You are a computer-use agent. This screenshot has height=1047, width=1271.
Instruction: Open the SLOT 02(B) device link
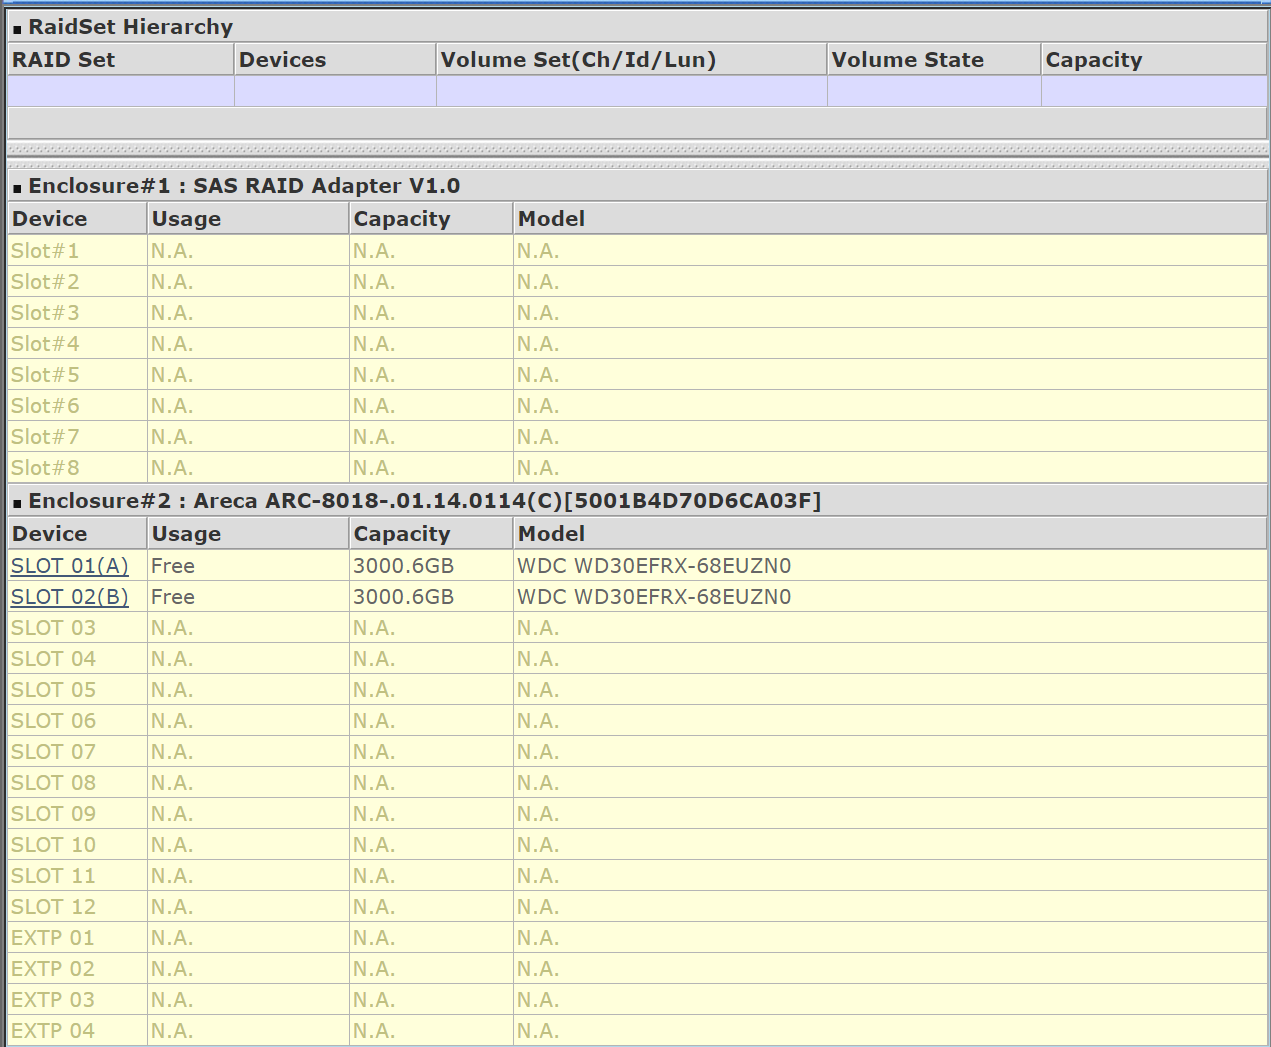coord(70,597)
